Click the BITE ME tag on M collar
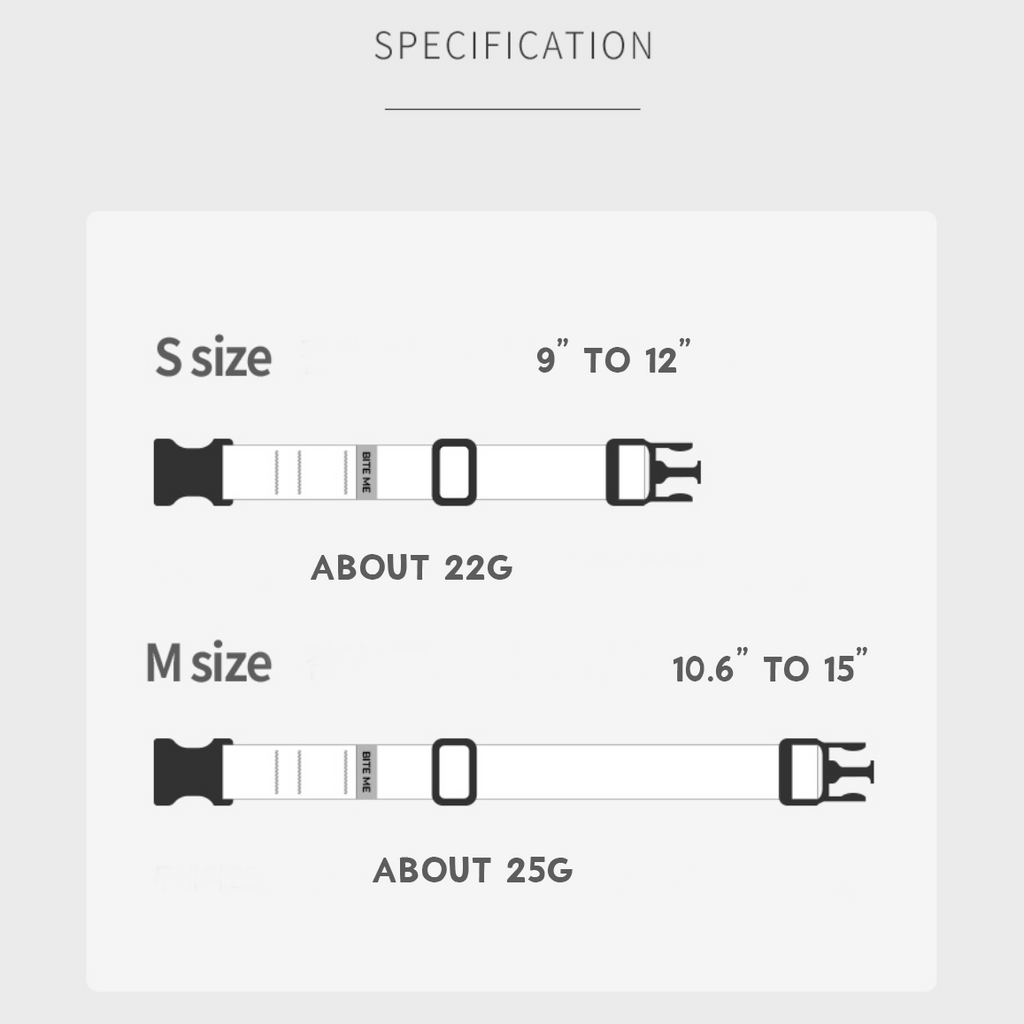The width and height of the screenshot is (1024, 1024). 365,772
